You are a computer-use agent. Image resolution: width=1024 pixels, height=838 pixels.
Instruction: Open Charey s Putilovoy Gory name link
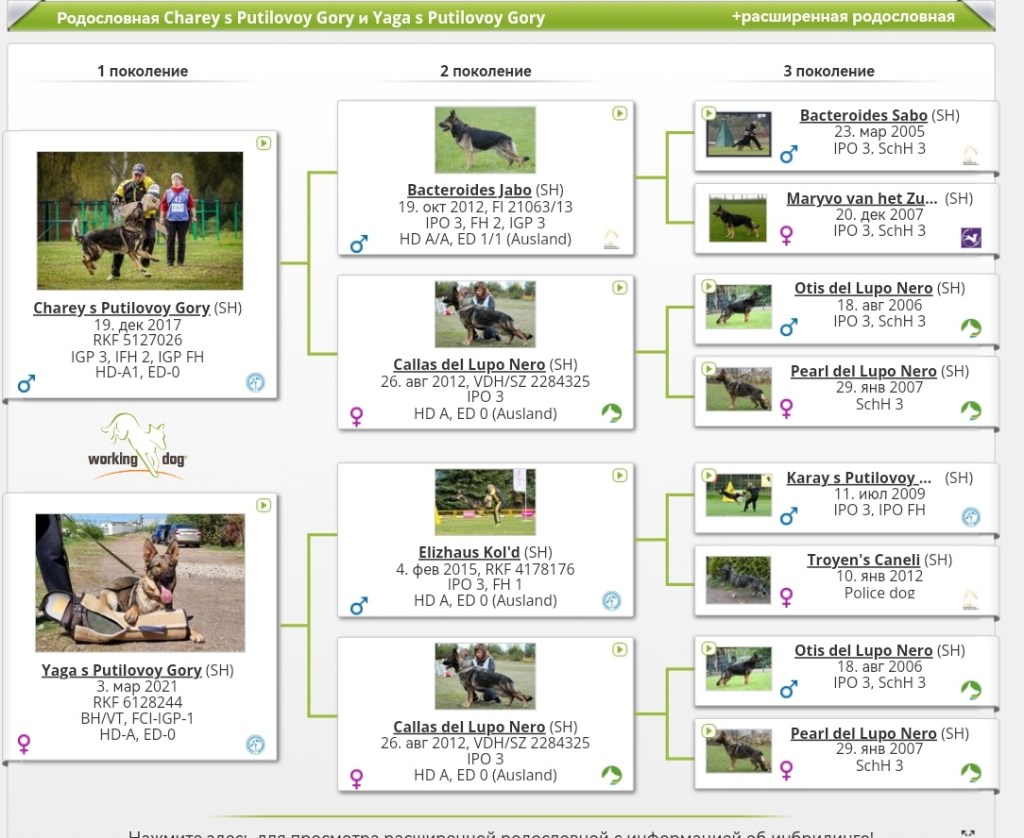(x=121, y=308)
